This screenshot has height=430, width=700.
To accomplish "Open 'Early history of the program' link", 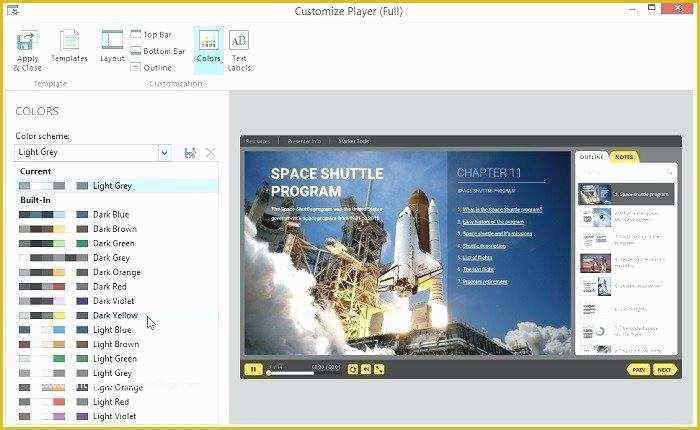I will pyautogui.click(x=493, y=222).
